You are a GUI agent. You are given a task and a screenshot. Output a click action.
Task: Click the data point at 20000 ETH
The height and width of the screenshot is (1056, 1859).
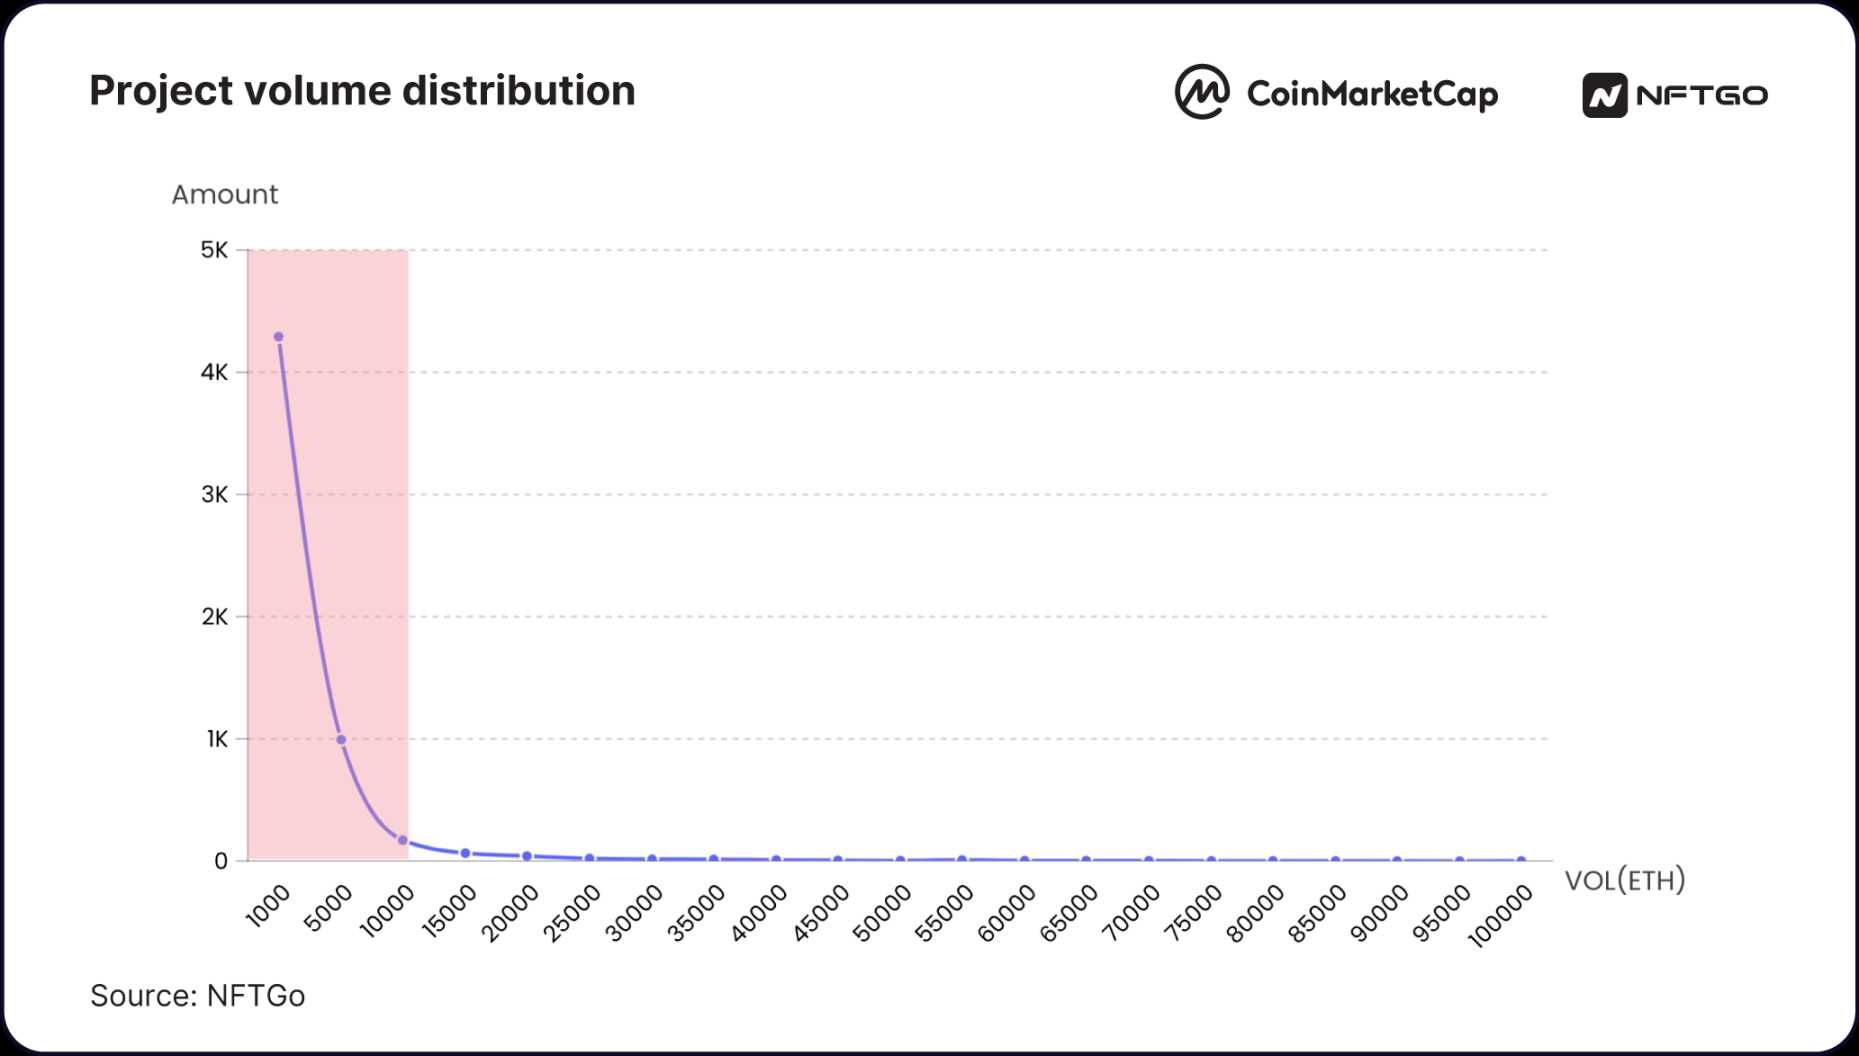[x=527, y=856]
